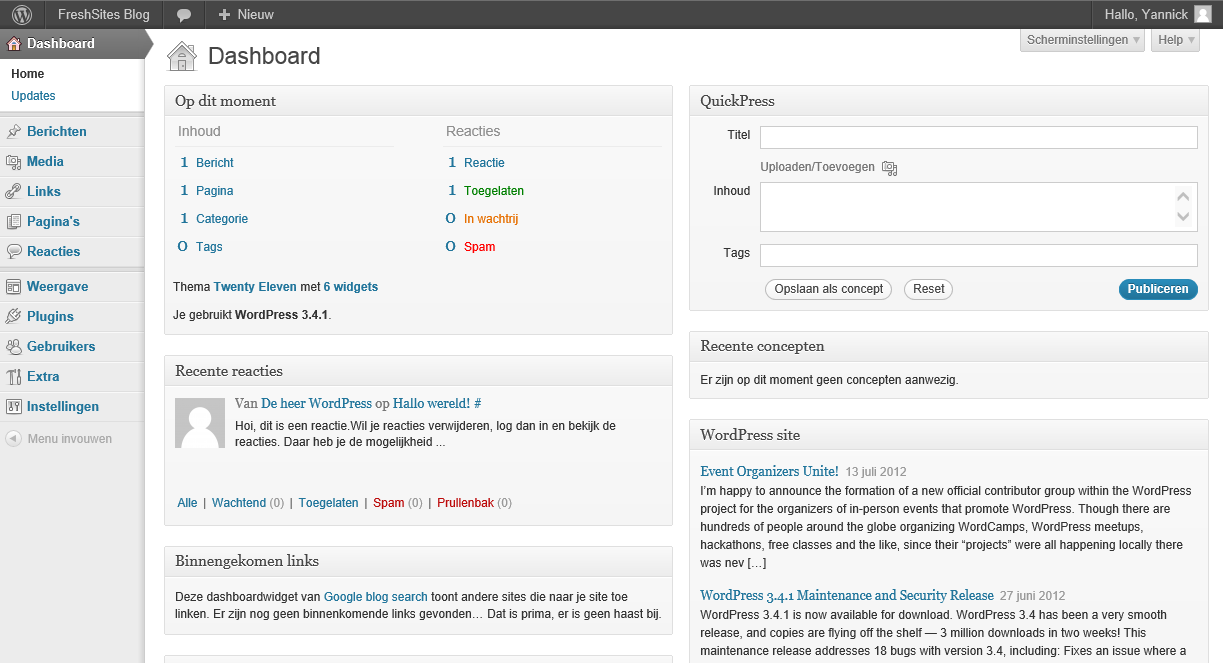Filter recent comments by Prullenbak
This screenshot has width=1223, height=663.
pos(466,503)
